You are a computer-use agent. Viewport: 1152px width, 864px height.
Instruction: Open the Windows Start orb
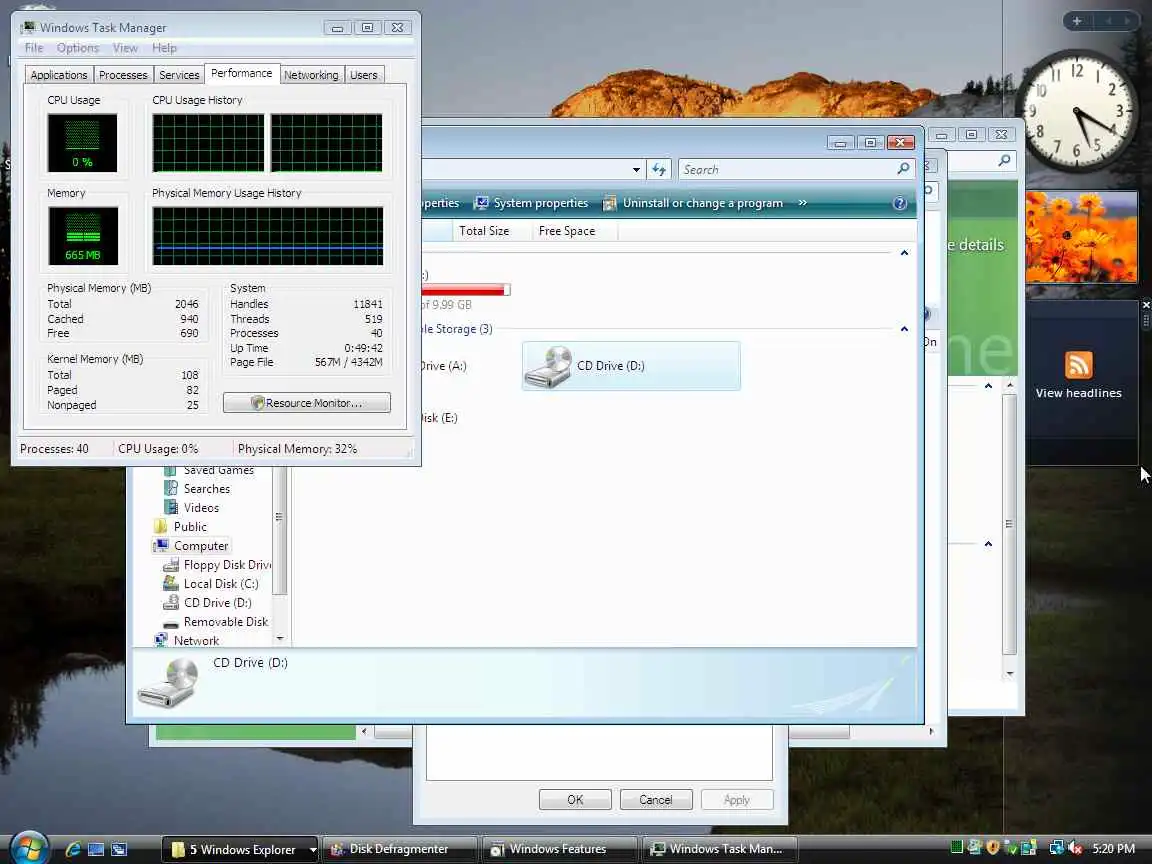click(29, 847)
